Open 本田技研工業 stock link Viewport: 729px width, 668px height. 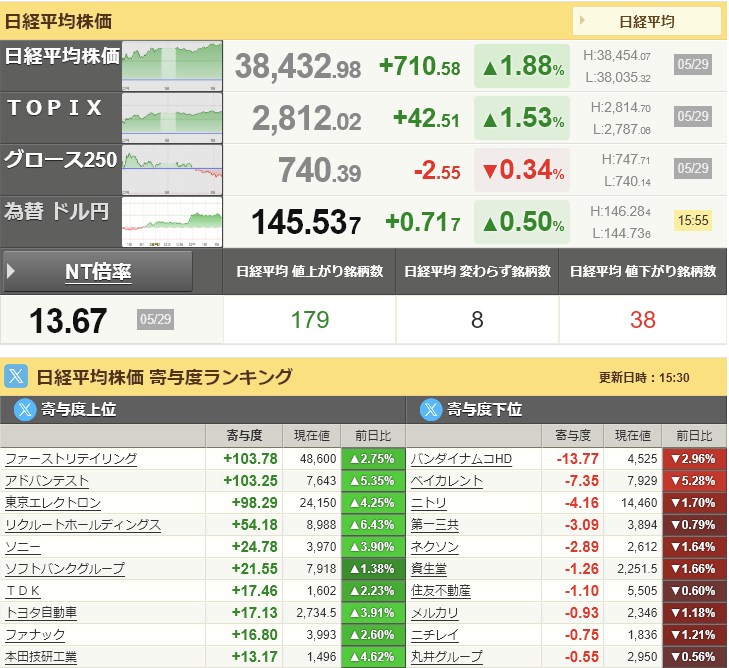pyautogui.click(x=41, y=657)
